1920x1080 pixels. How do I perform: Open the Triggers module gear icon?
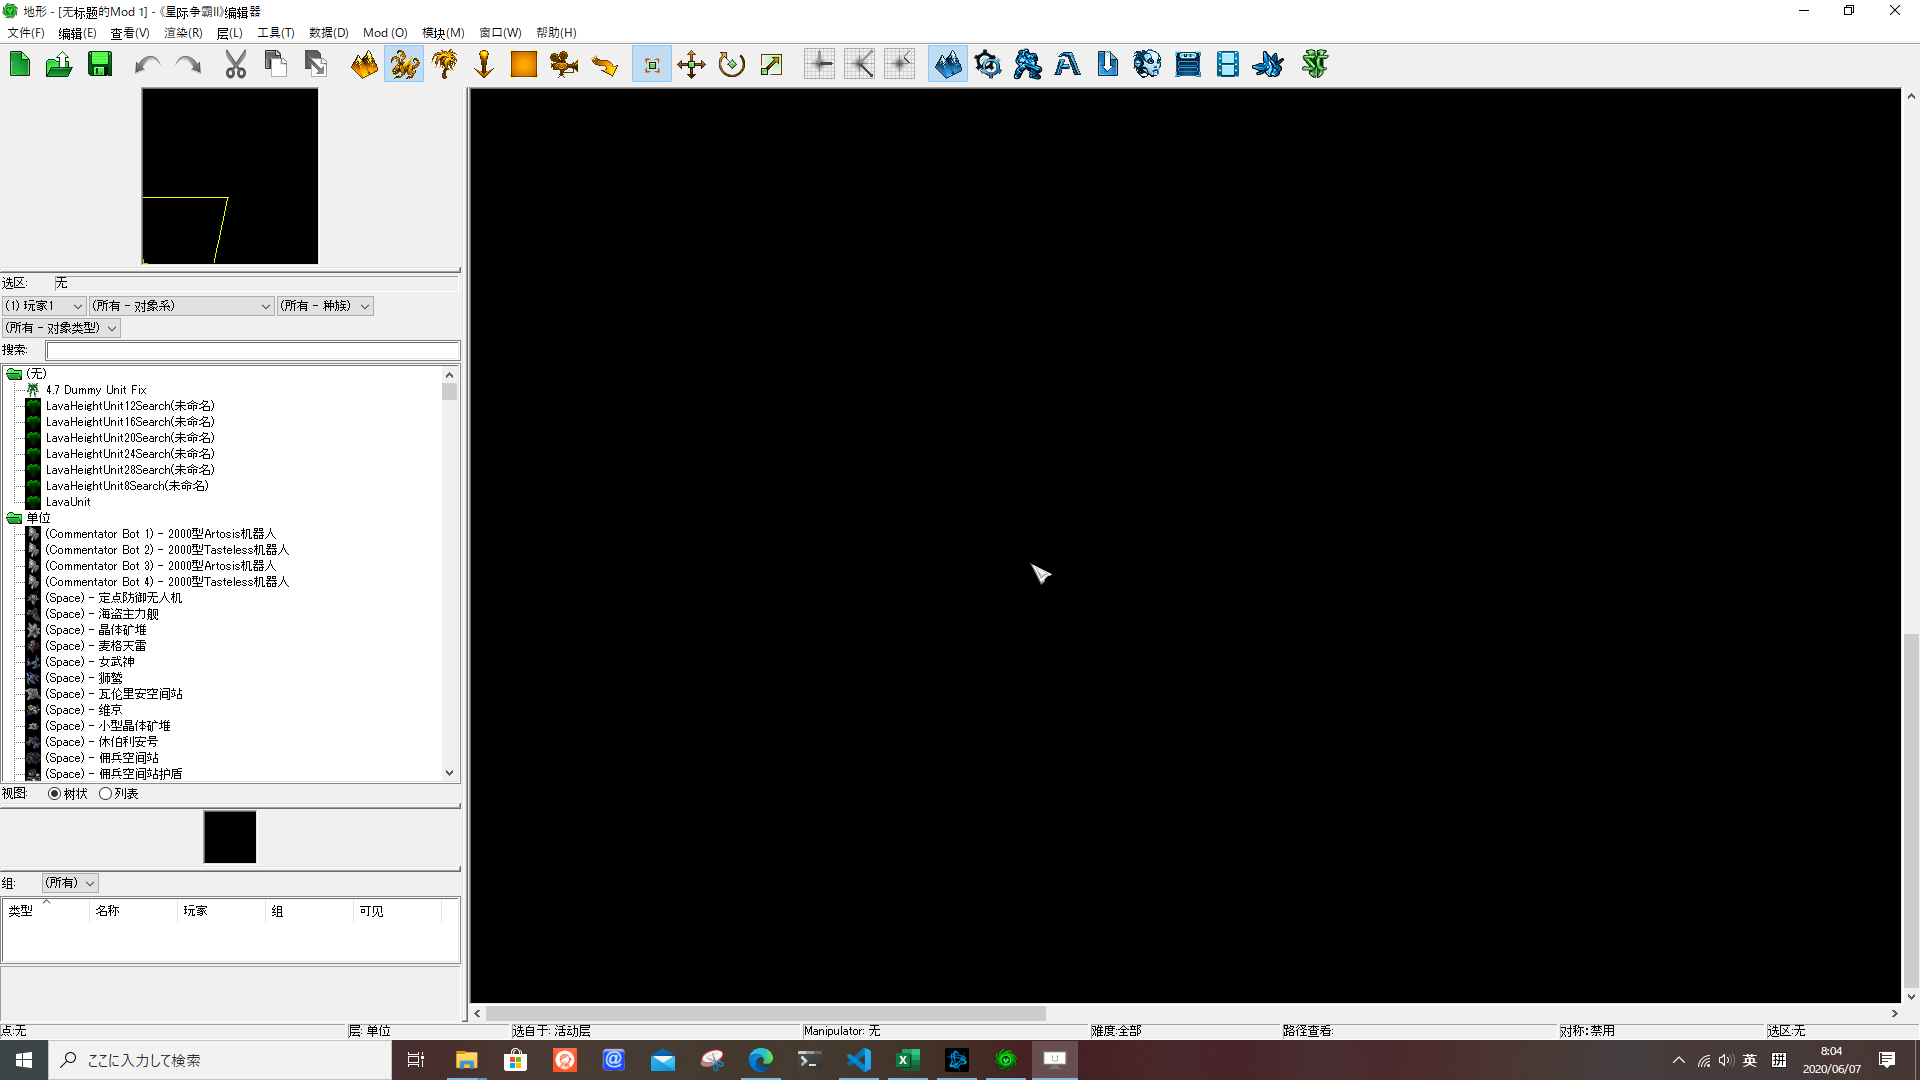click(x=987, y=65)
